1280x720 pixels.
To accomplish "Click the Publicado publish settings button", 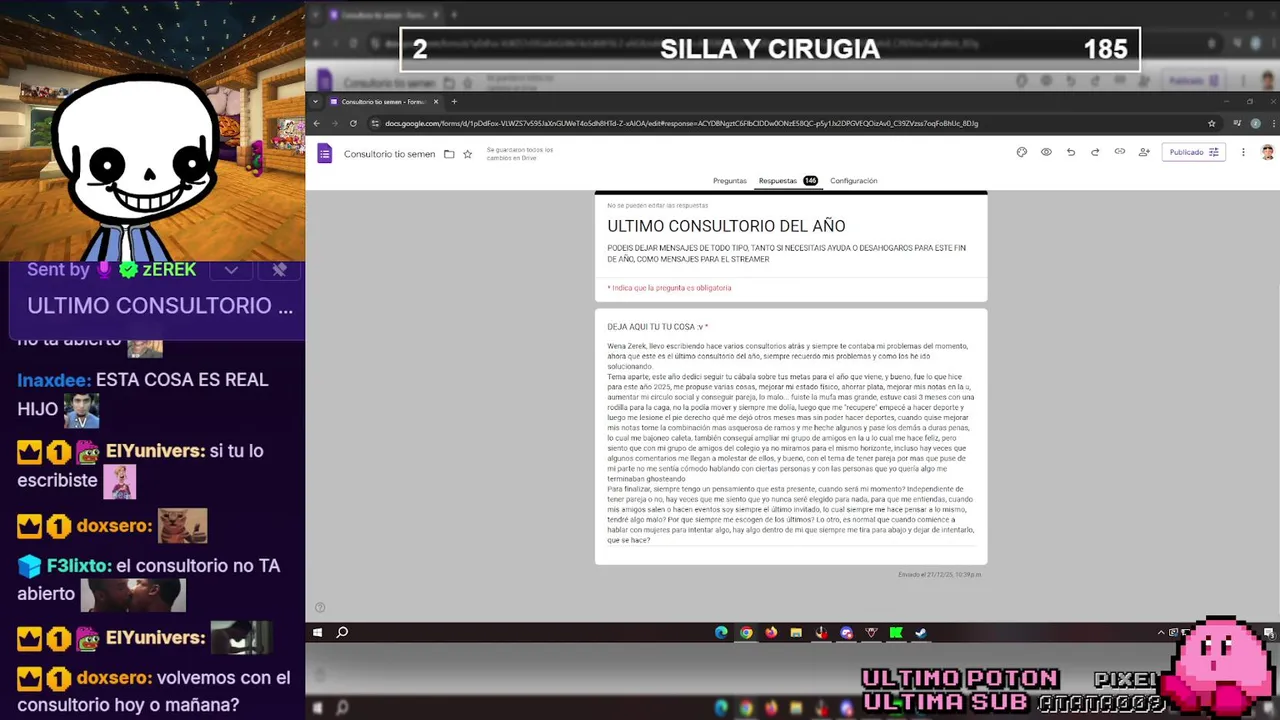I will pyautogui.click(x=1194, y=152).
